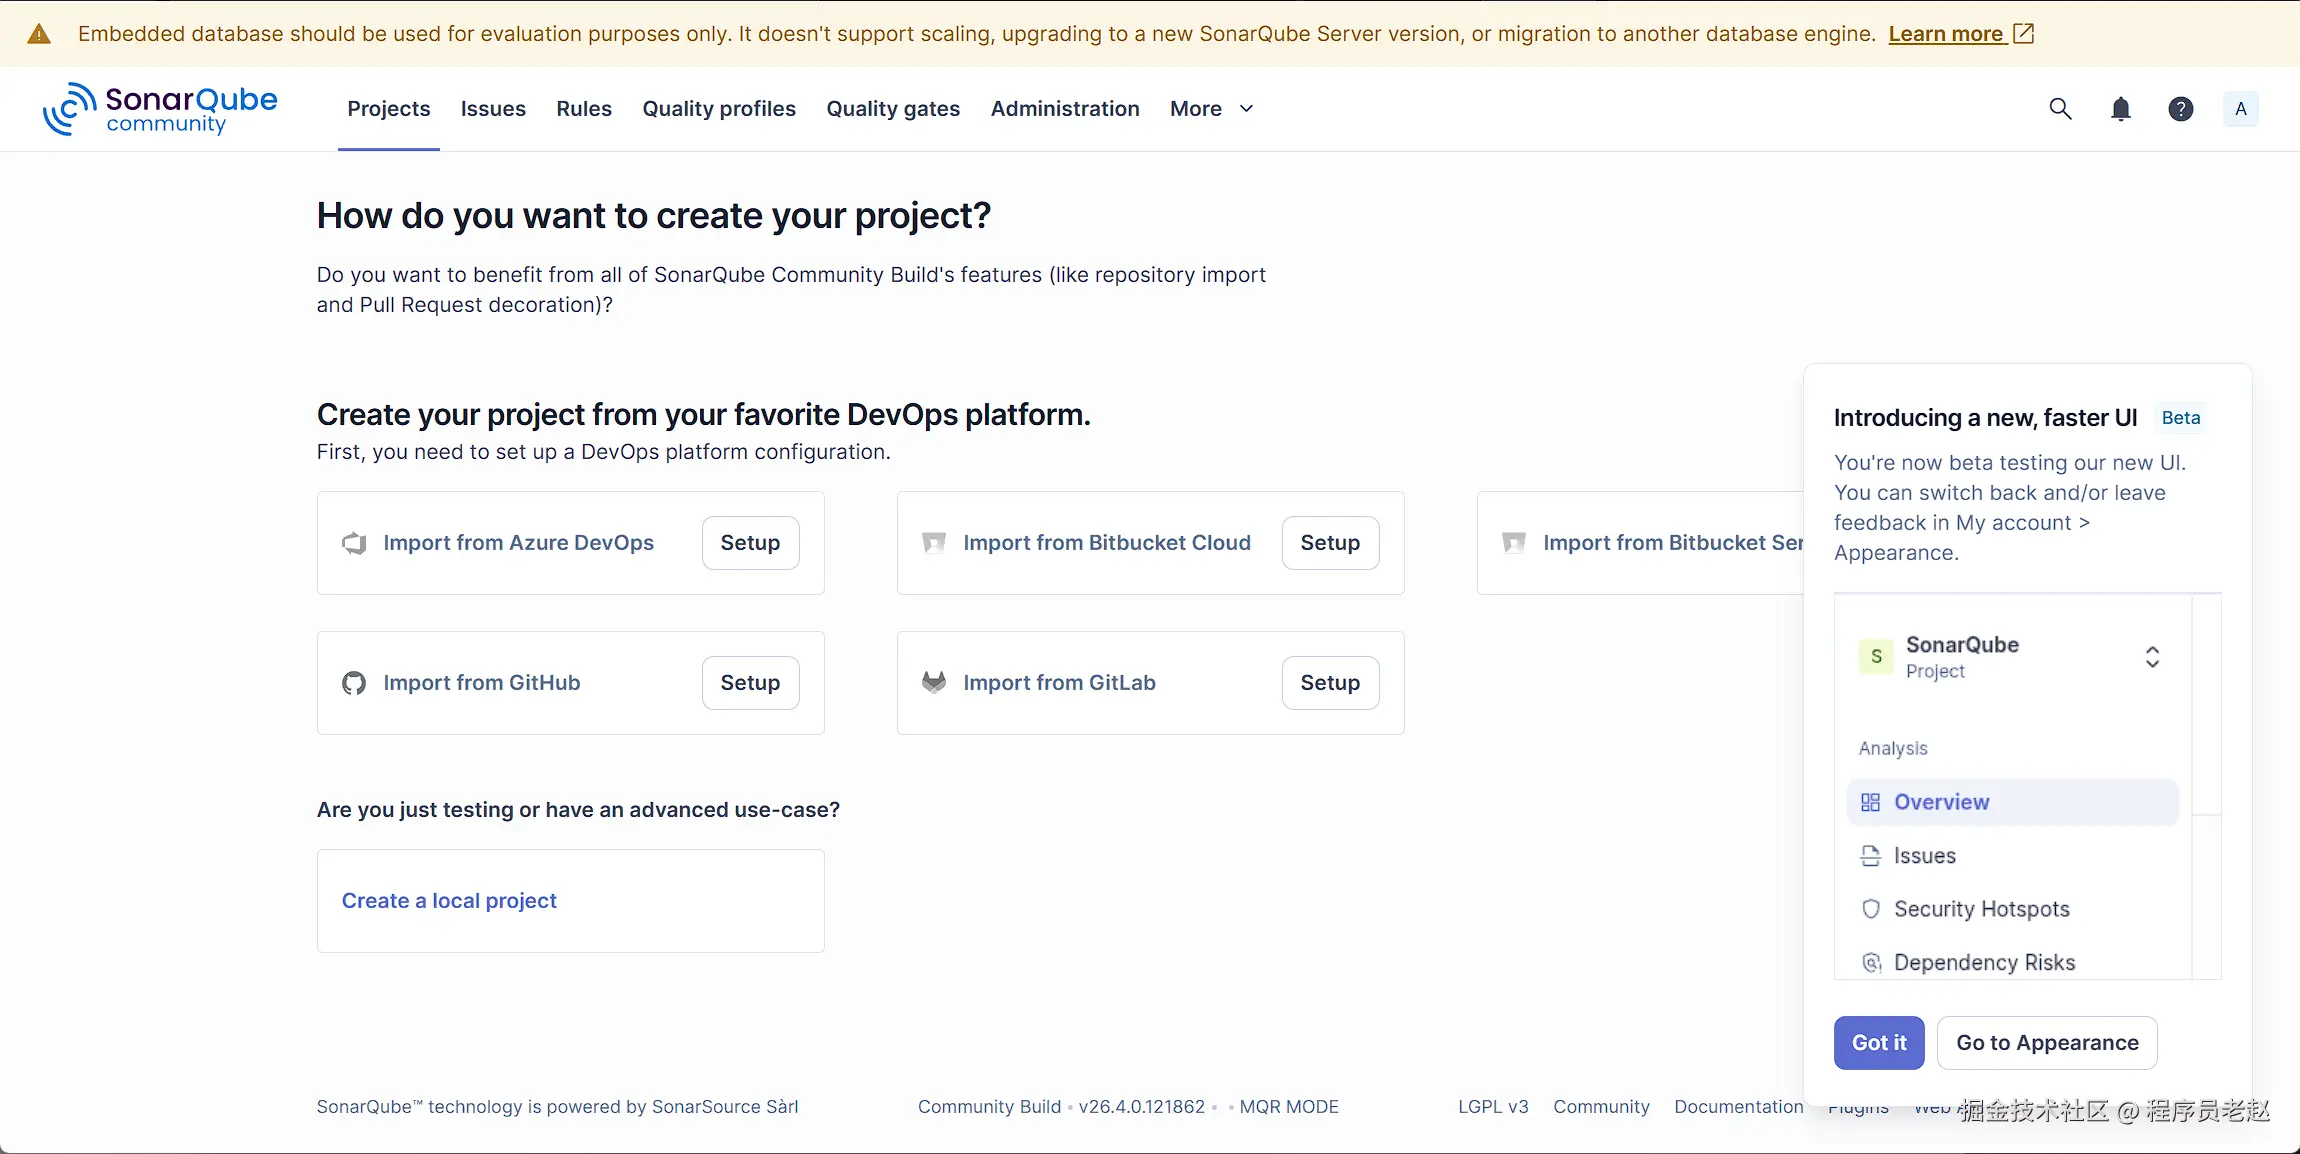This screenshot has height=1154, width=2300.
Task: Click the GitHub octocat icon
Action: [354, 683]
